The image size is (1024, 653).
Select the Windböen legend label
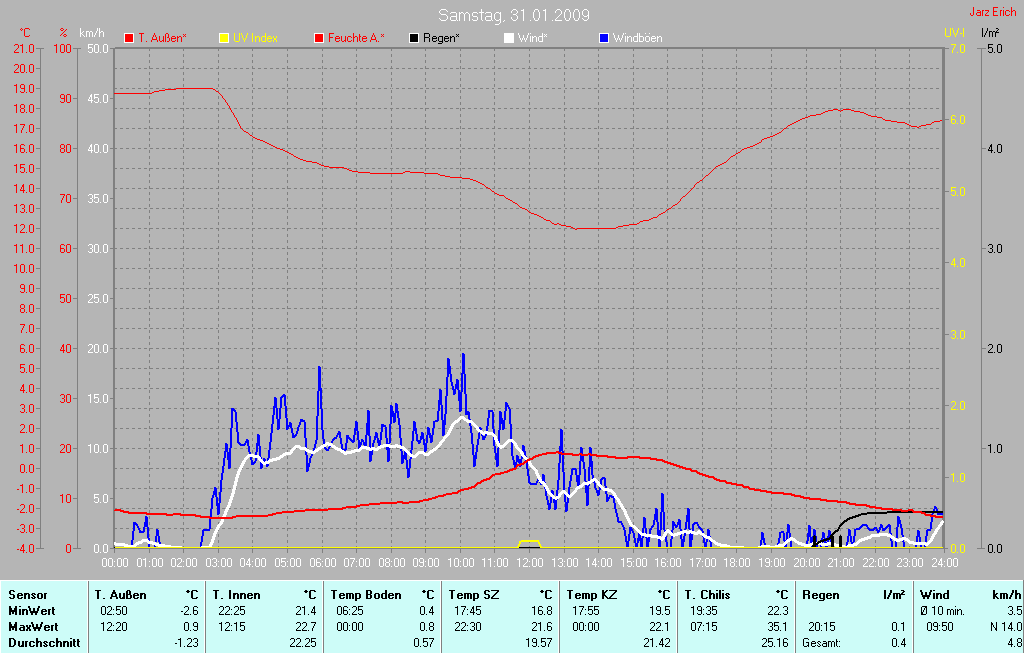click(636, 38)
